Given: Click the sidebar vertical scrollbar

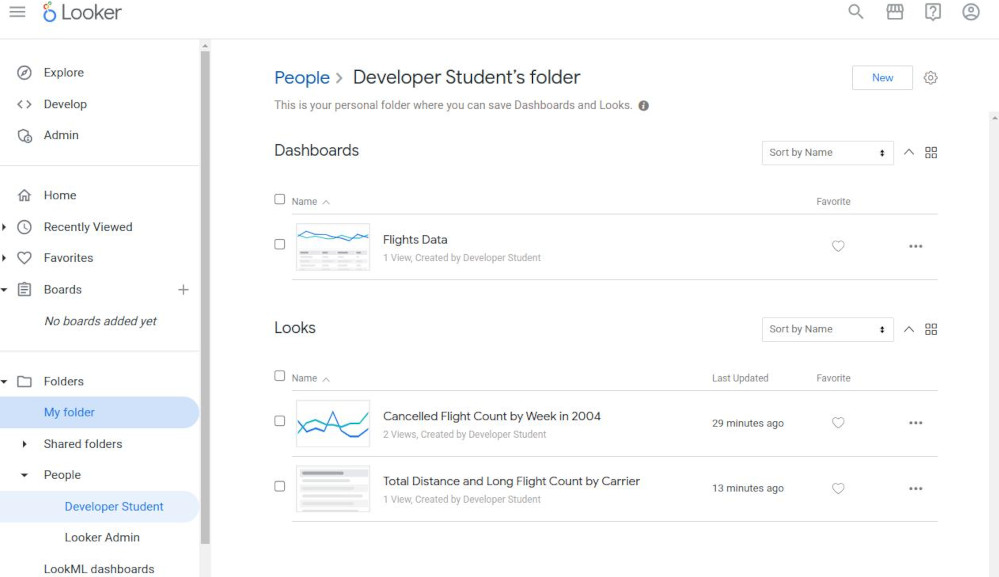Looking at the screenshot, I should tap(205, 297).
